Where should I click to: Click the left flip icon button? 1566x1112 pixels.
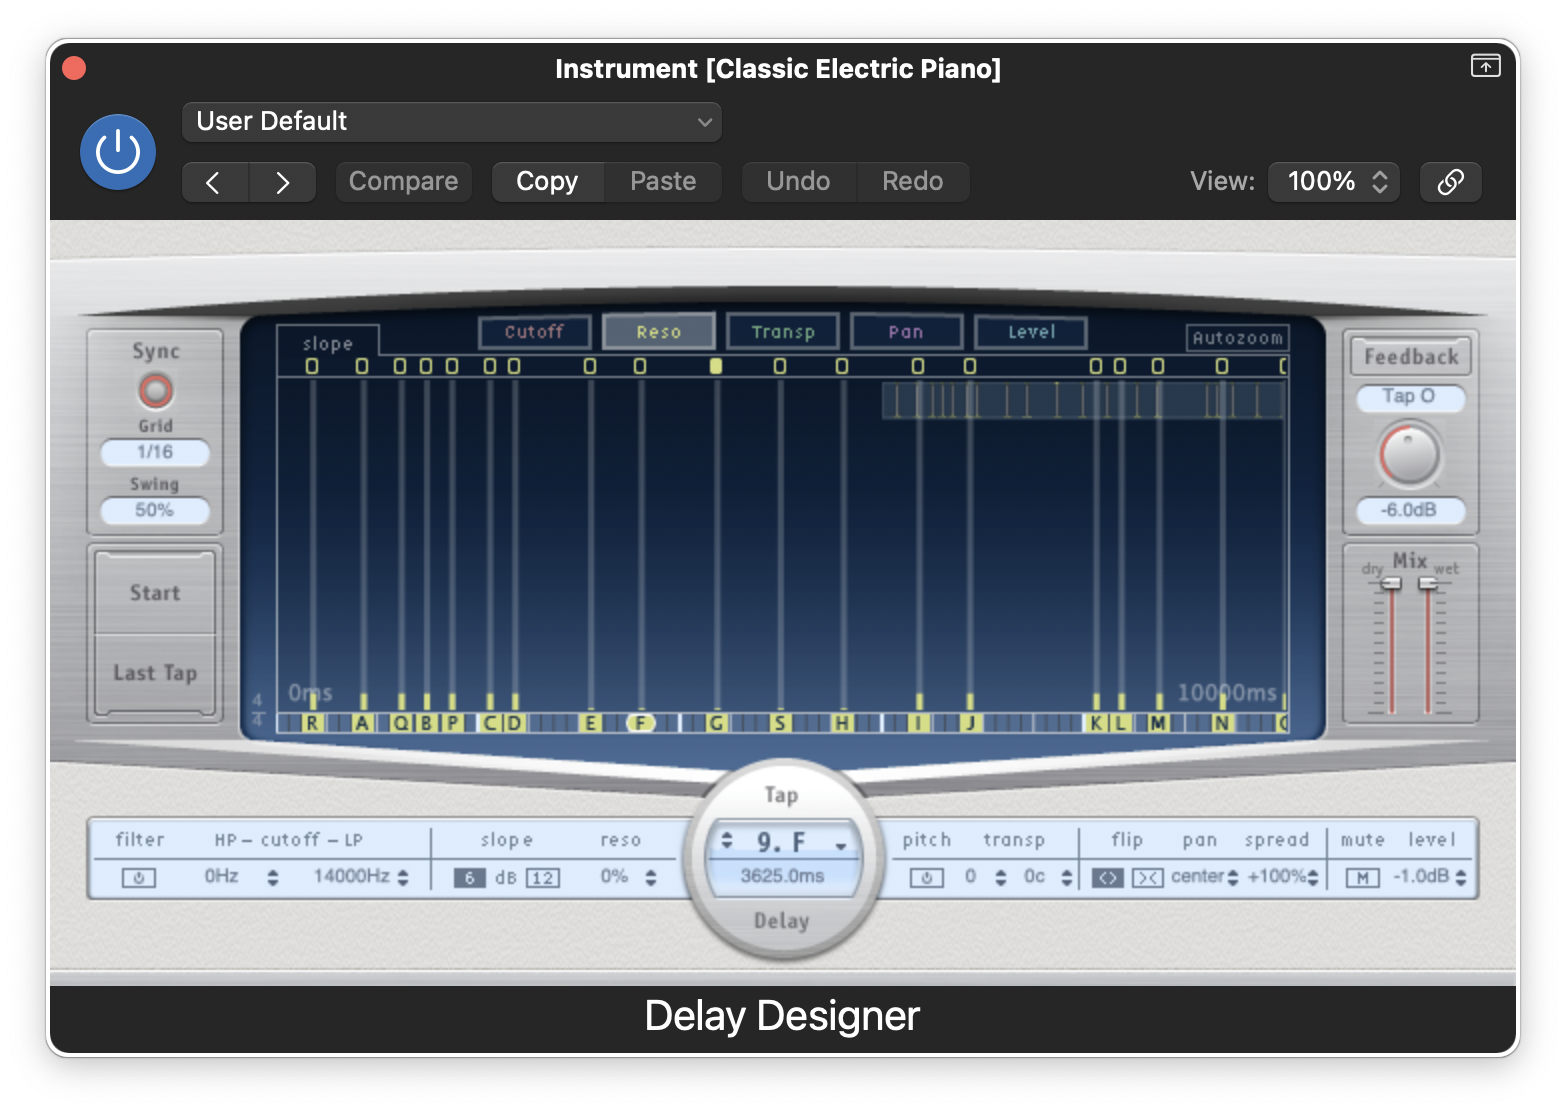pos(1107,878)
